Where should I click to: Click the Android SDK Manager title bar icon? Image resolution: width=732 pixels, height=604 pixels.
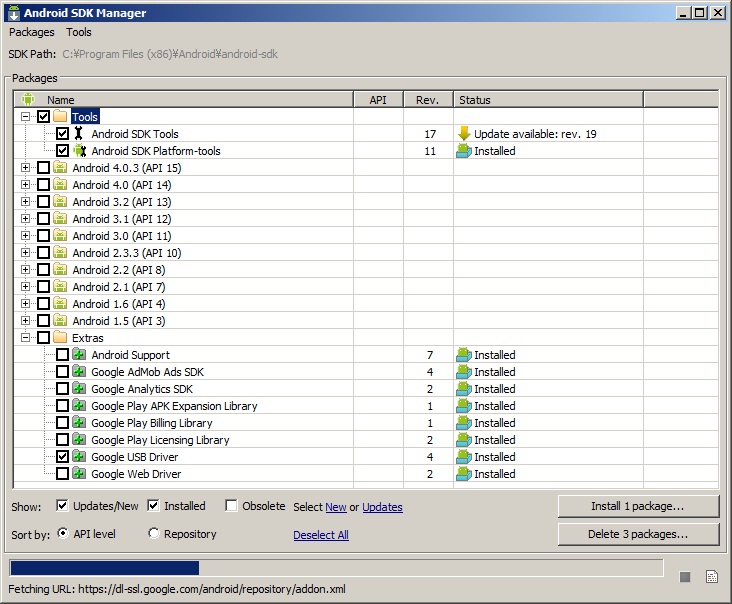tap(14, 13)
